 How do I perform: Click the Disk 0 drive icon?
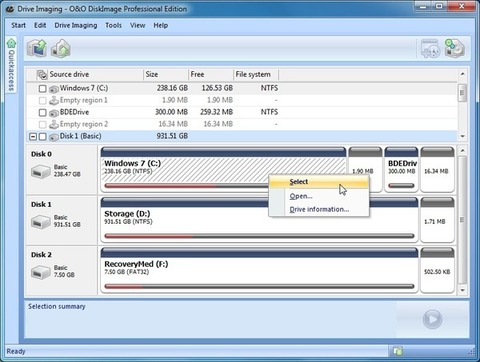click(x=41, y=172)
